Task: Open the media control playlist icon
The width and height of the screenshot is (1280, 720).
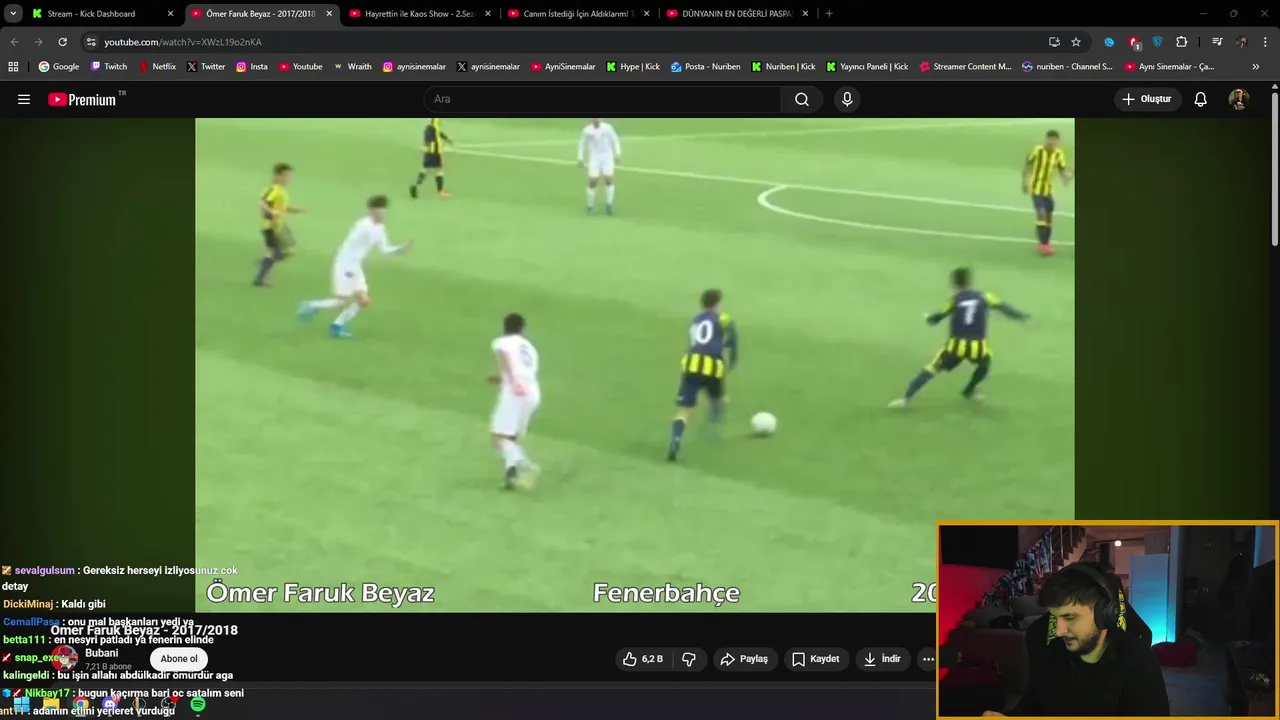Action: 1216,42
